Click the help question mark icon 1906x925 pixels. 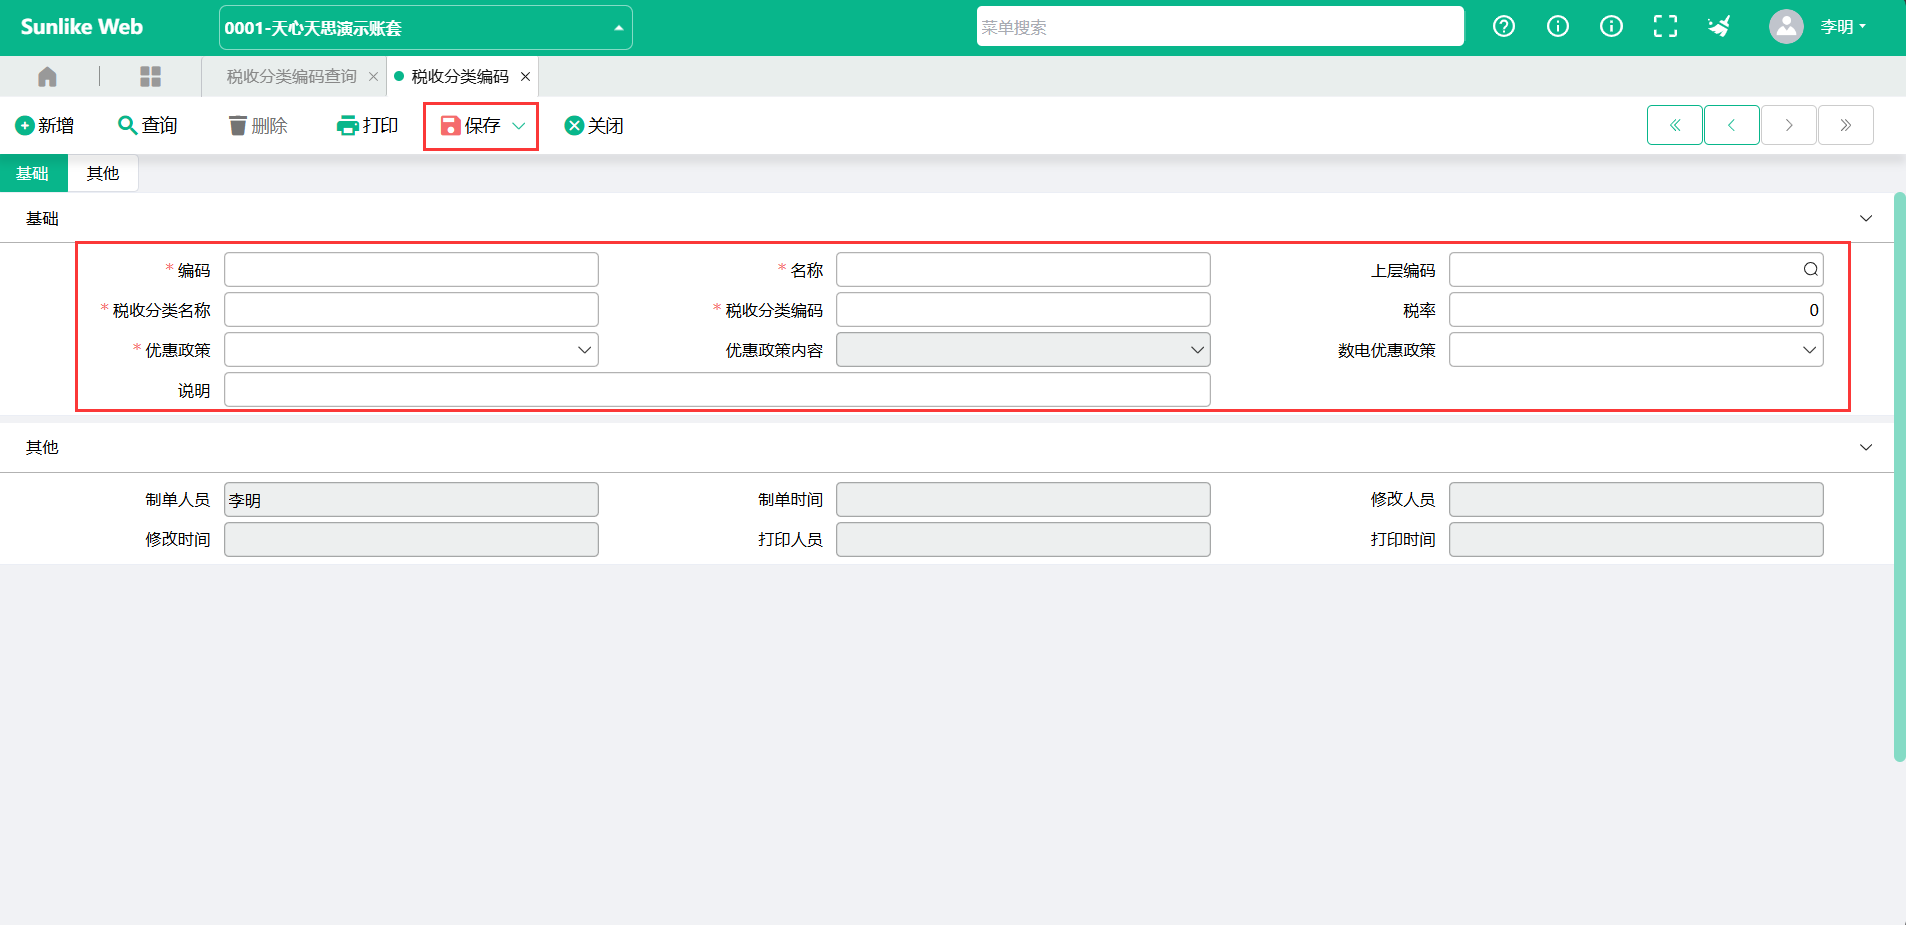[x=1504, y=27]
